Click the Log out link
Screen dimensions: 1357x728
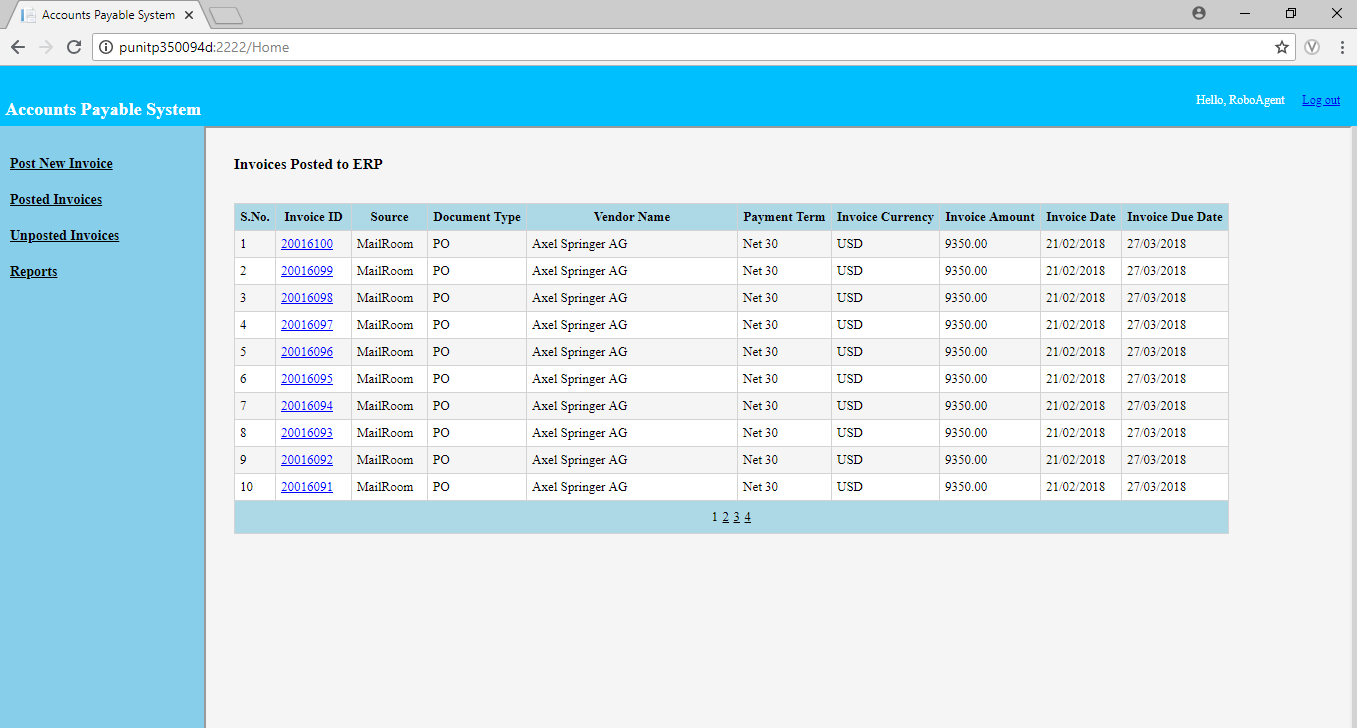(x=1321, y=100)
